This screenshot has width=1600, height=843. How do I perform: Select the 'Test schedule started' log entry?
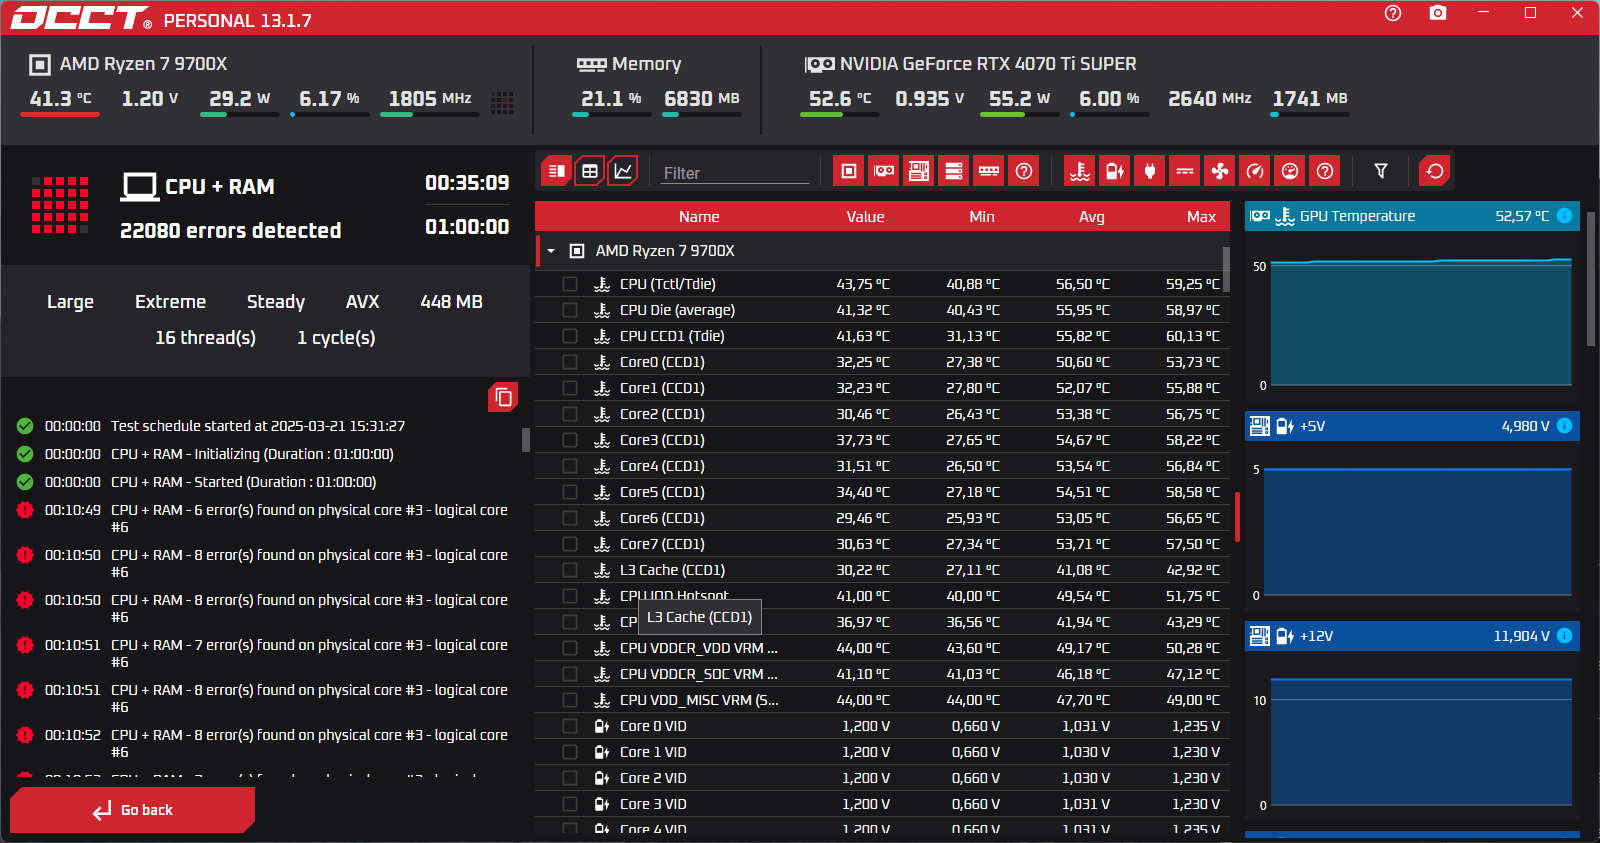click(x=263, y=426)
